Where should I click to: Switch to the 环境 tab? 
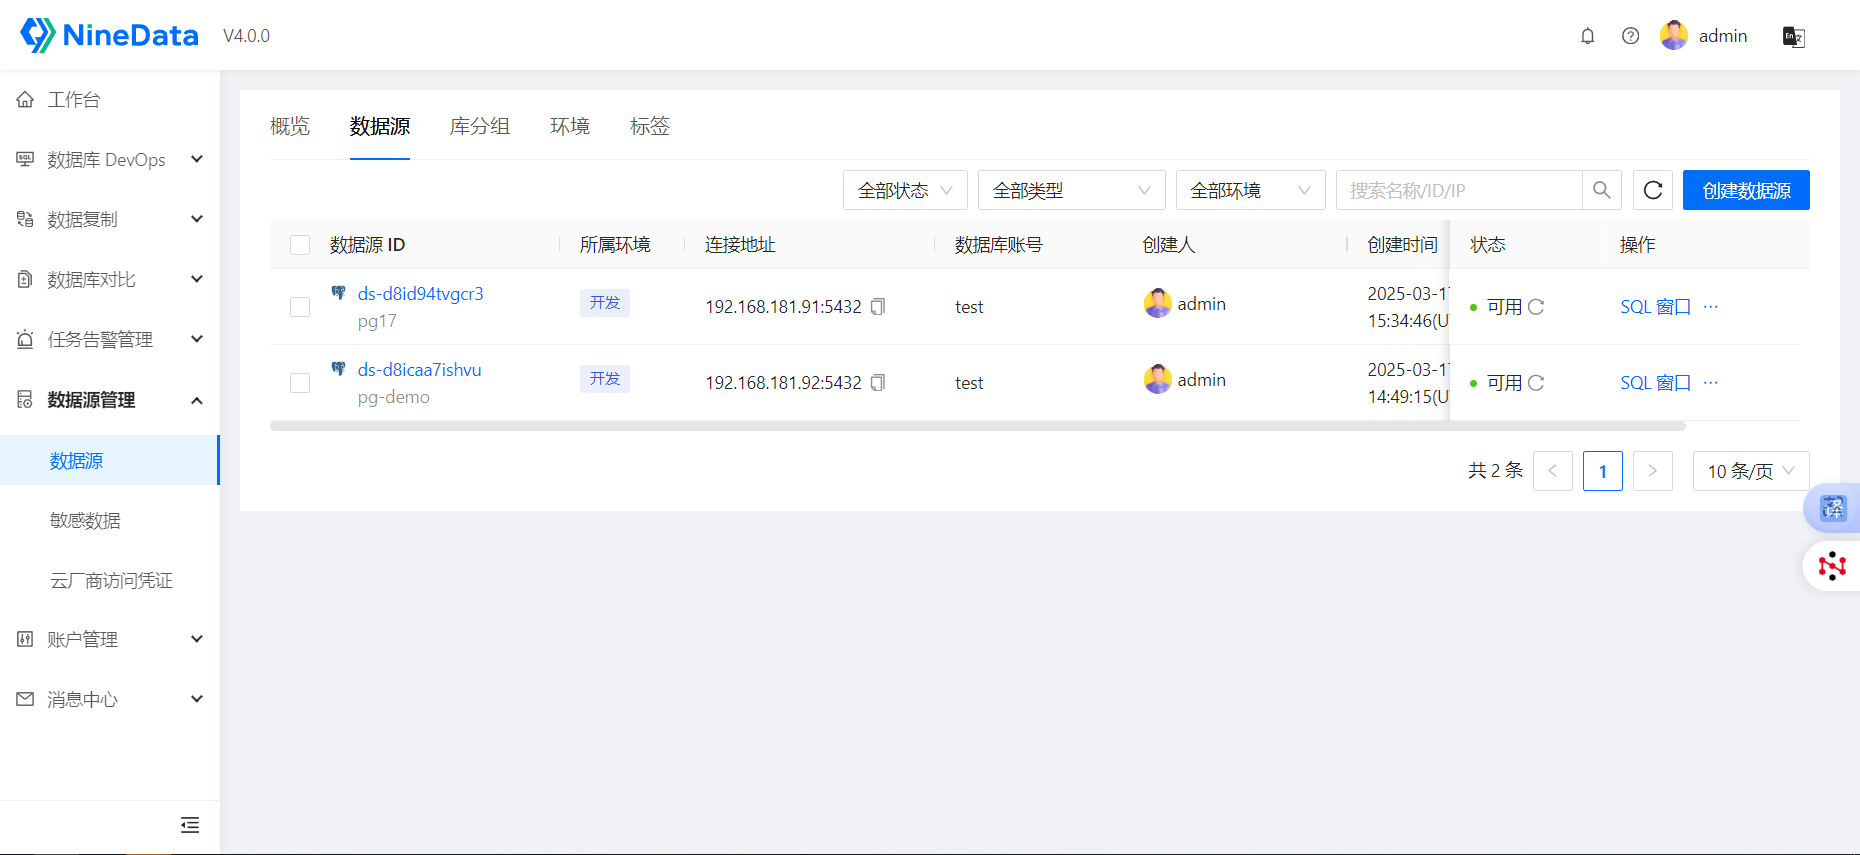point(570,126)
